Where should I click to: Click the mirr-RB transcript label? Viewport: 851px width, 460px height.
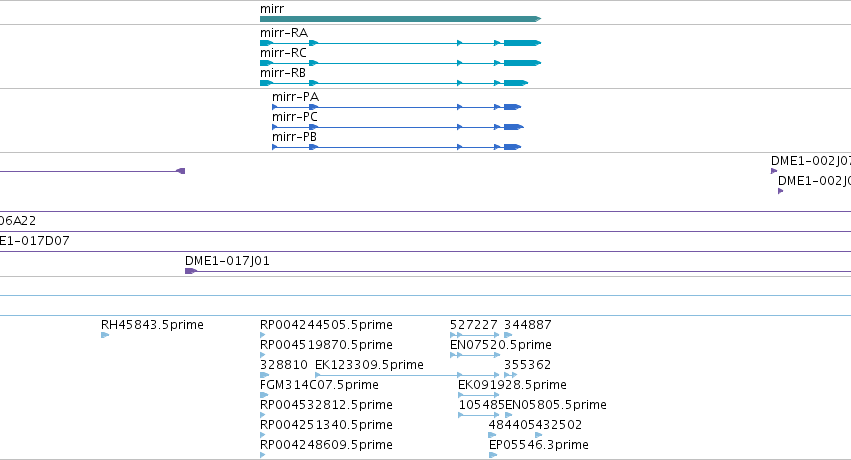[x=283, y=73]
